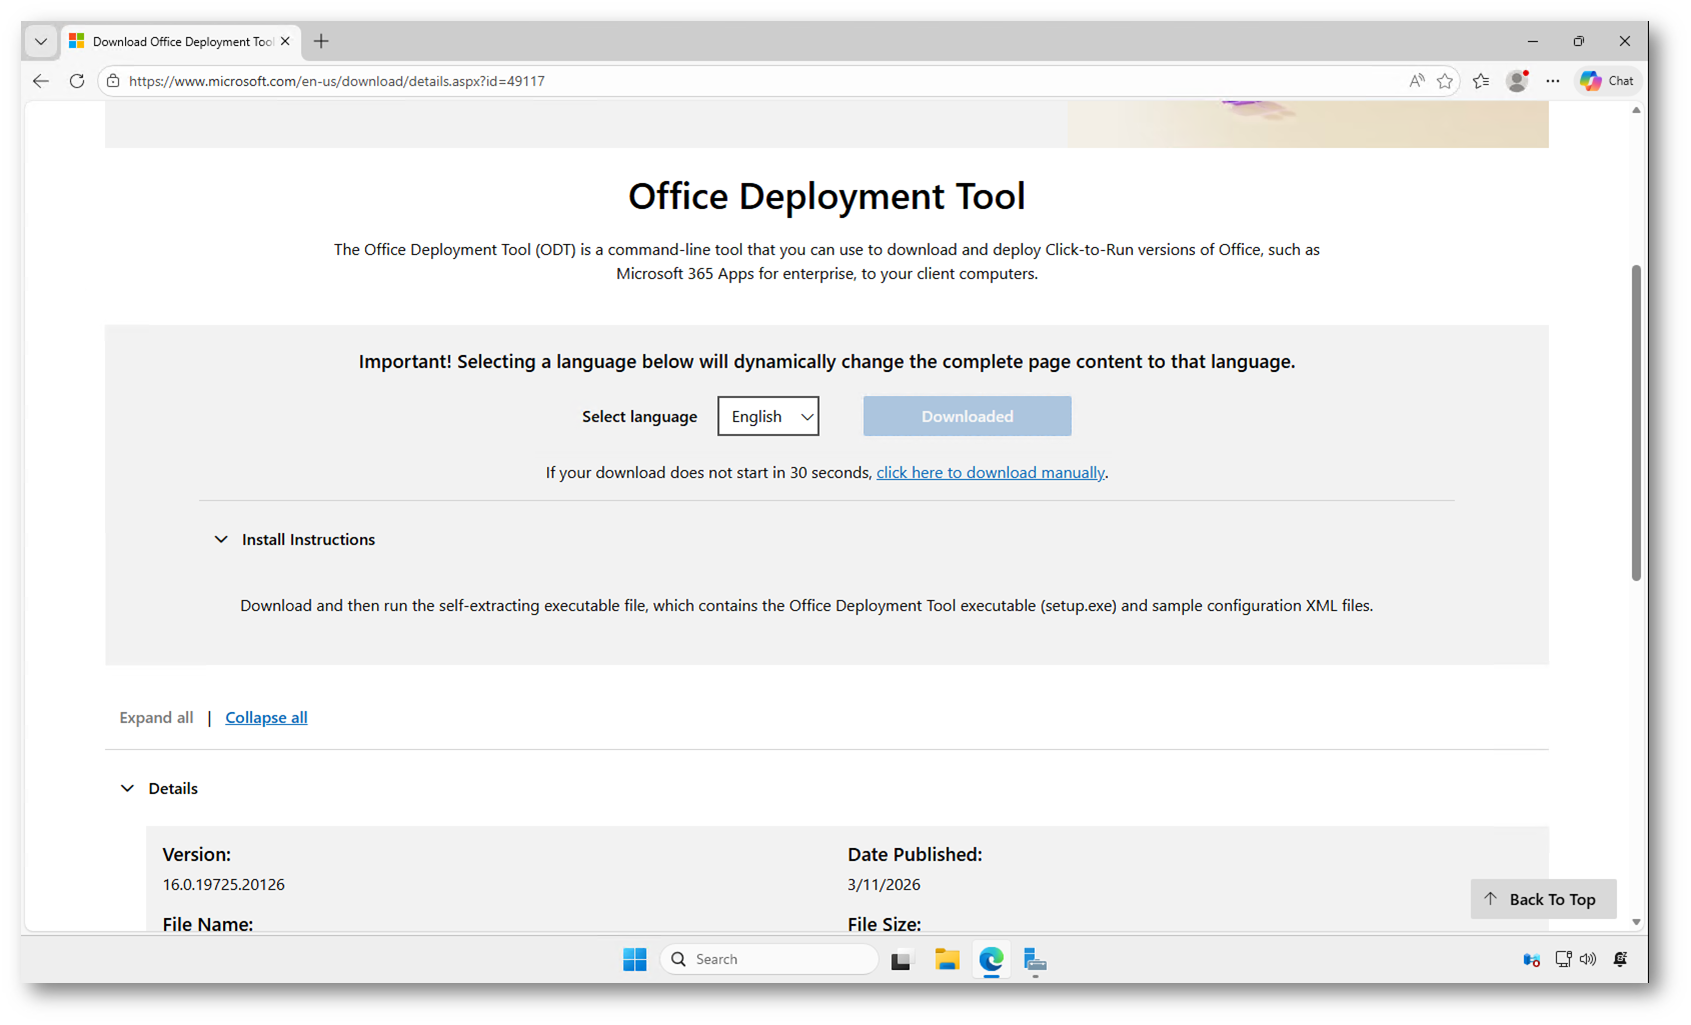Collapse the Install Instructions section
This screenshot has width=1691, height=1025.
[x=221, y=540]
